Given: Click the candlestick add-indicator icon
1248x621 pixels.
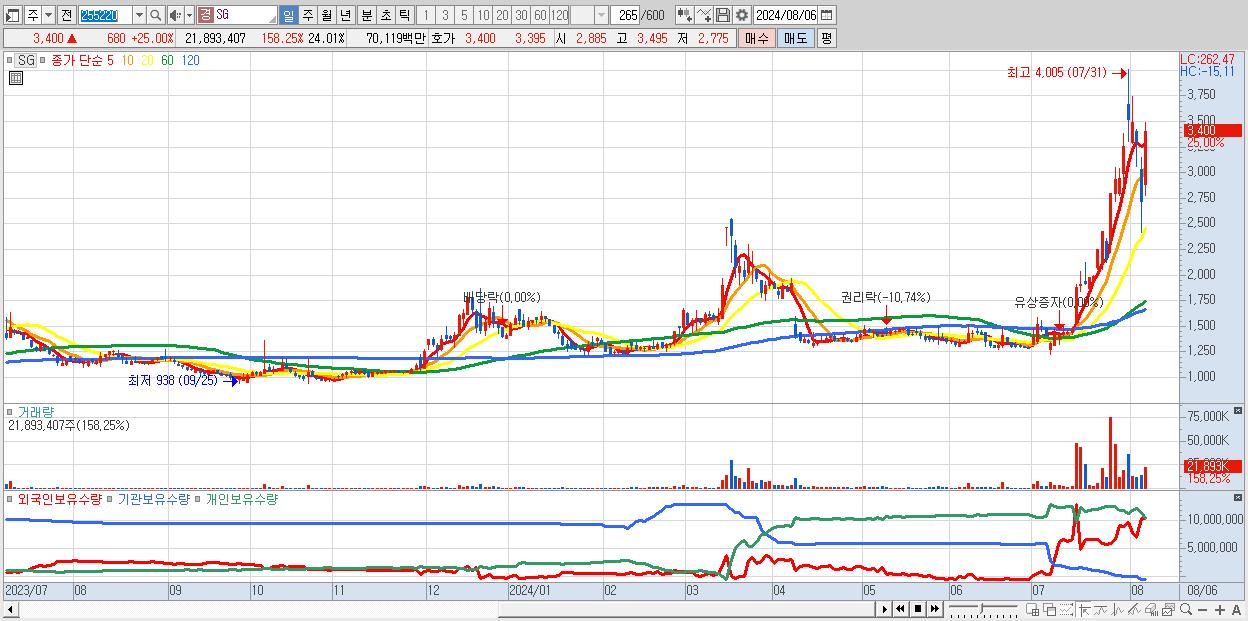Looking at the screenshot, I should [x=685, y=15].
